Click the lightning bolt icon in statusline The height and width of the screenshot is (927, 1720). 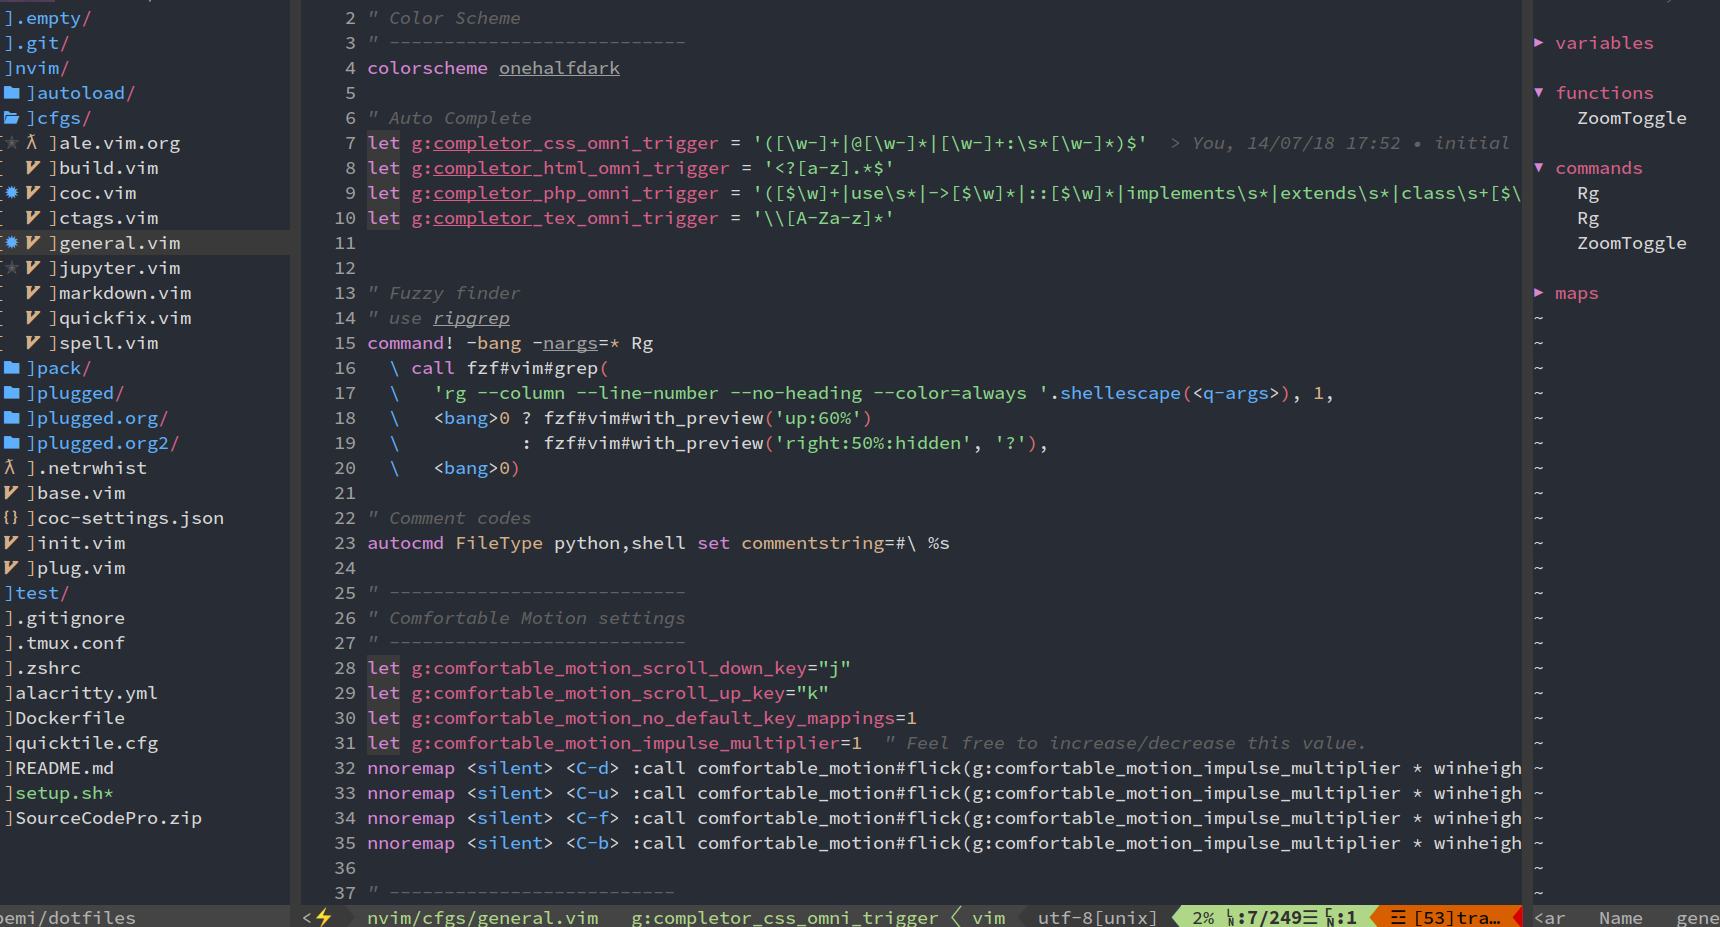[324, 917]
